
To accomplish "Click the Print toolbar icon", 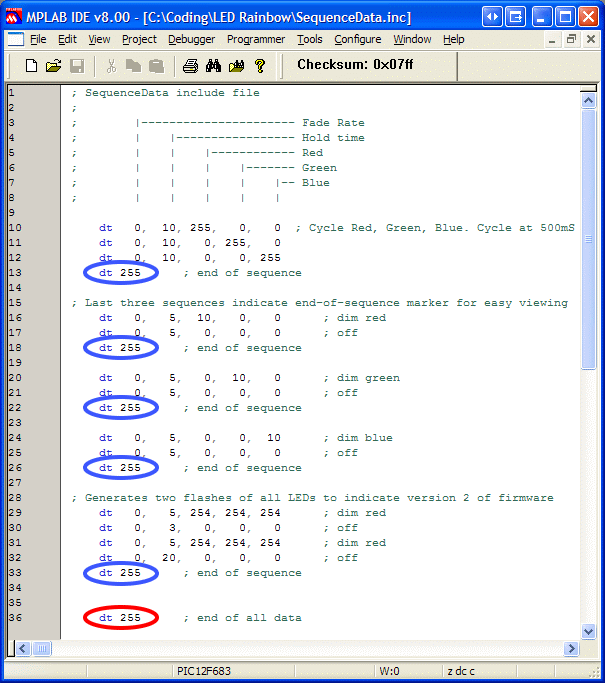I will pyautogui.click(x=190, y=66).
